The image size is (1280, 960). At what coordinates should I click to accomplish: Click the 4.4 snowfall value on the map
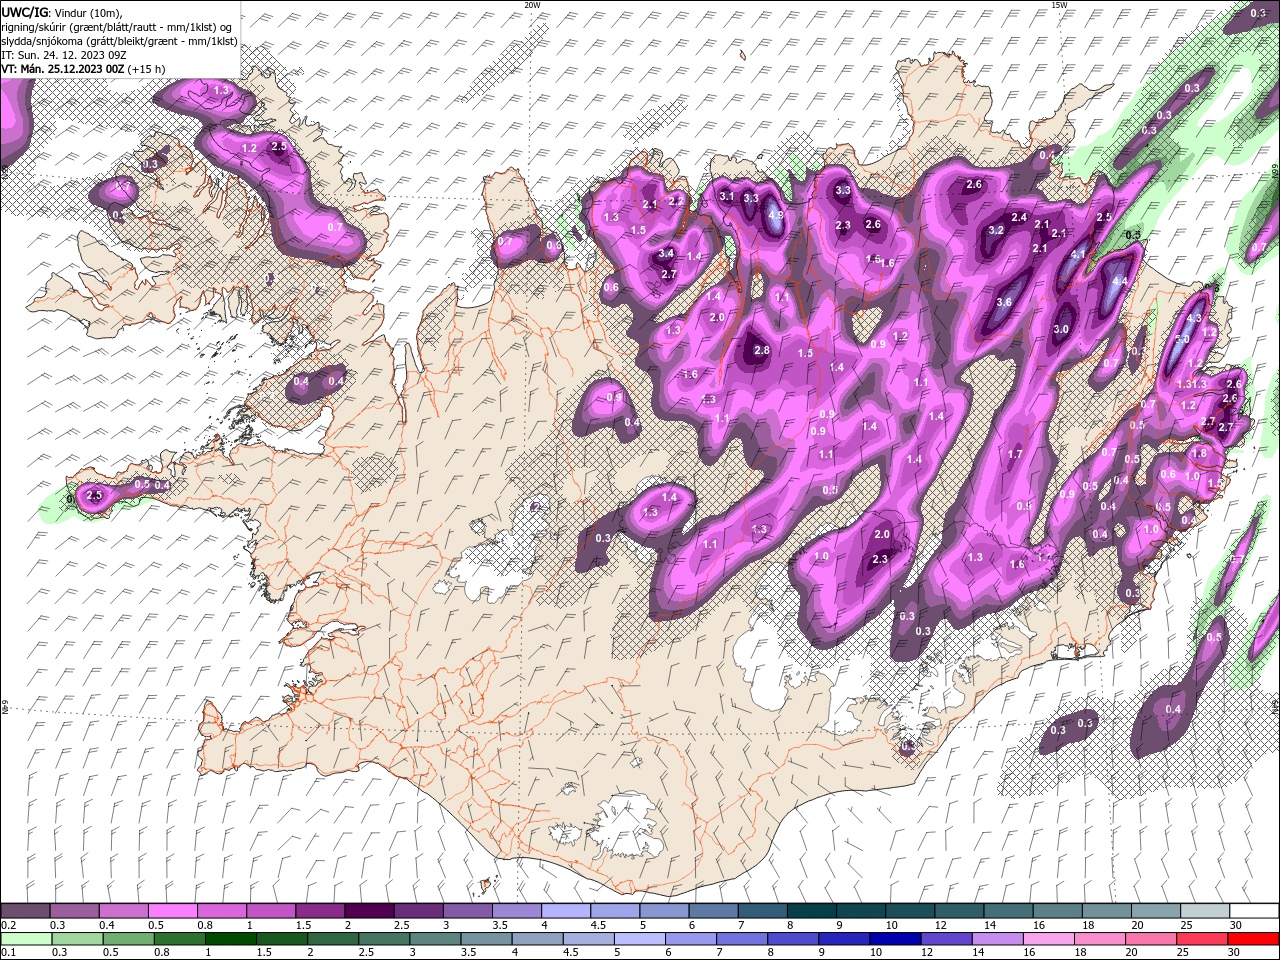tap(1120, 282)
